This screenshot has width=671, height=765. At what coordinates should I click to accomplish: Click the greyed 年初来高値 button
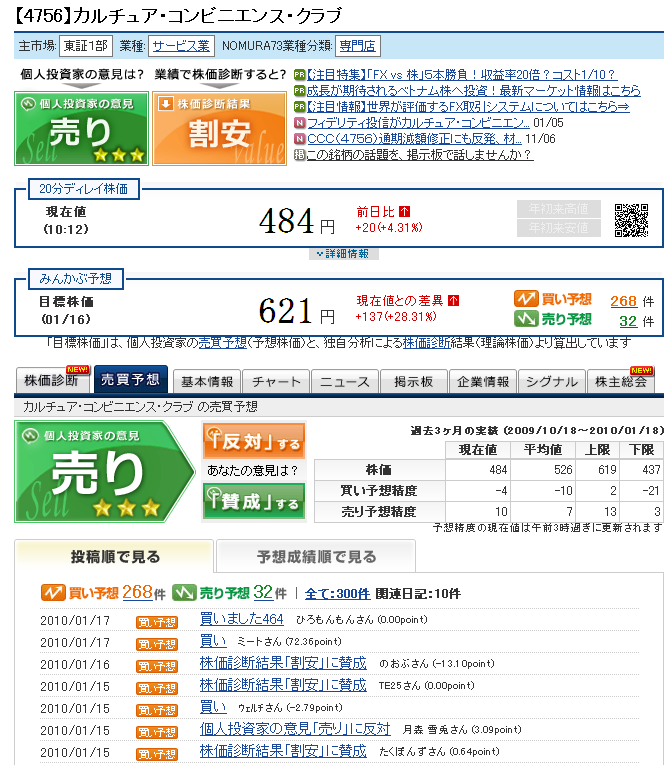point(558,209)
